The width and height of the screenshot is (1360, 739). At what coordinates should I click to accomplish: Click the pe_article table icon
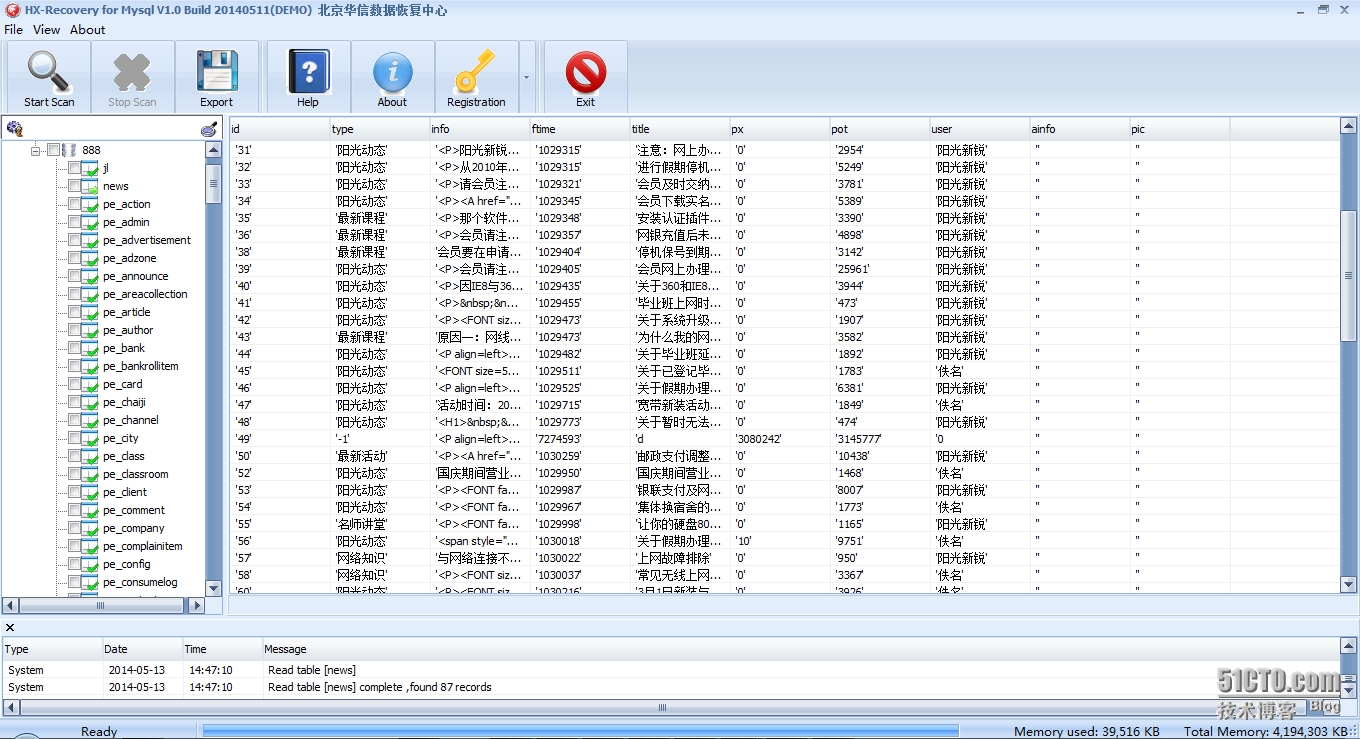click(x=90, y=312)
